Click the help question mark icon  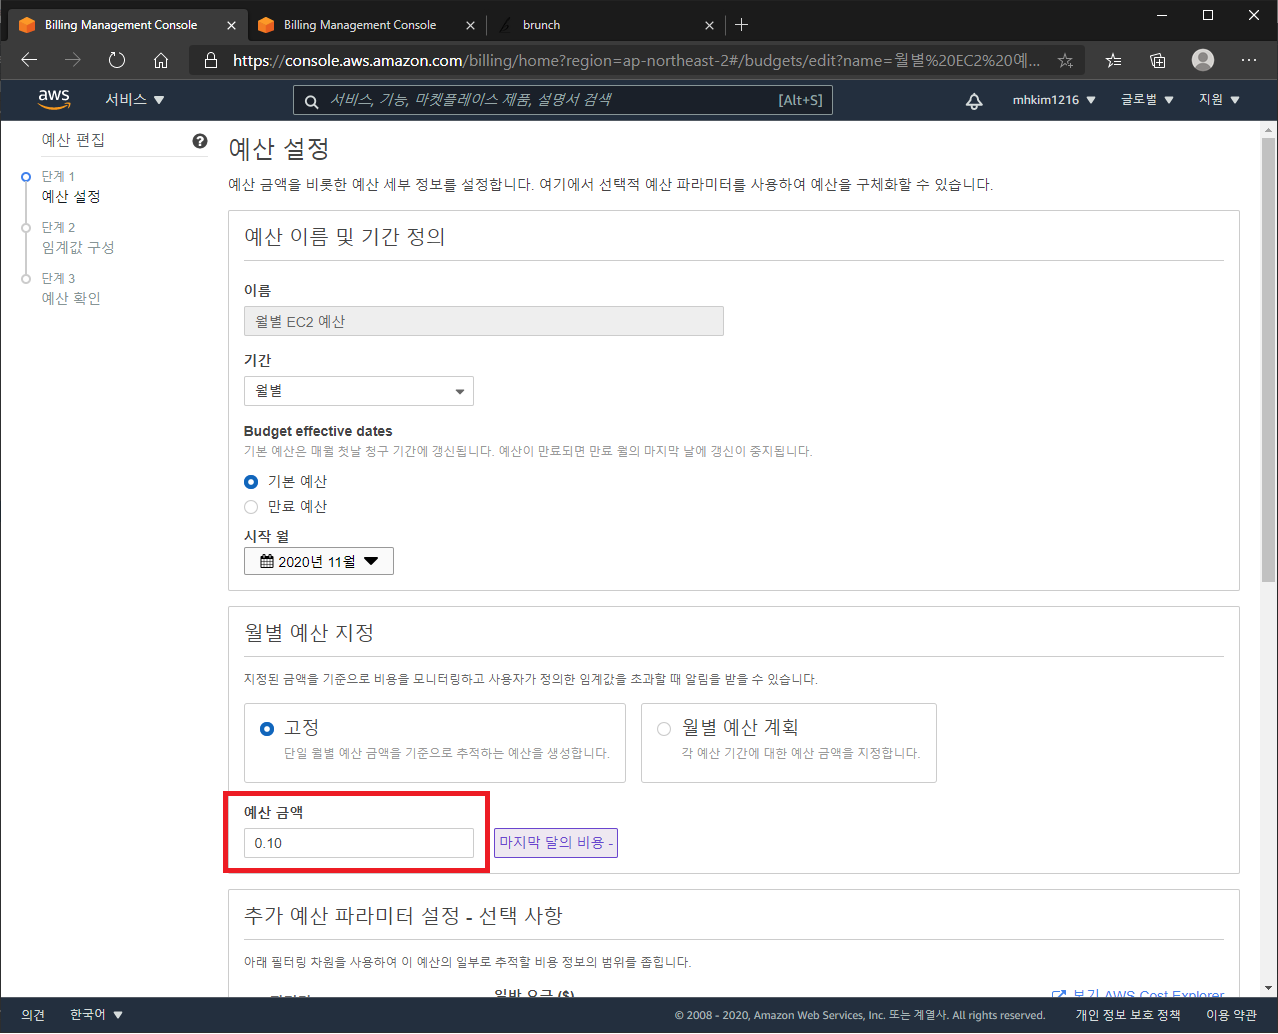click(200, 141)
